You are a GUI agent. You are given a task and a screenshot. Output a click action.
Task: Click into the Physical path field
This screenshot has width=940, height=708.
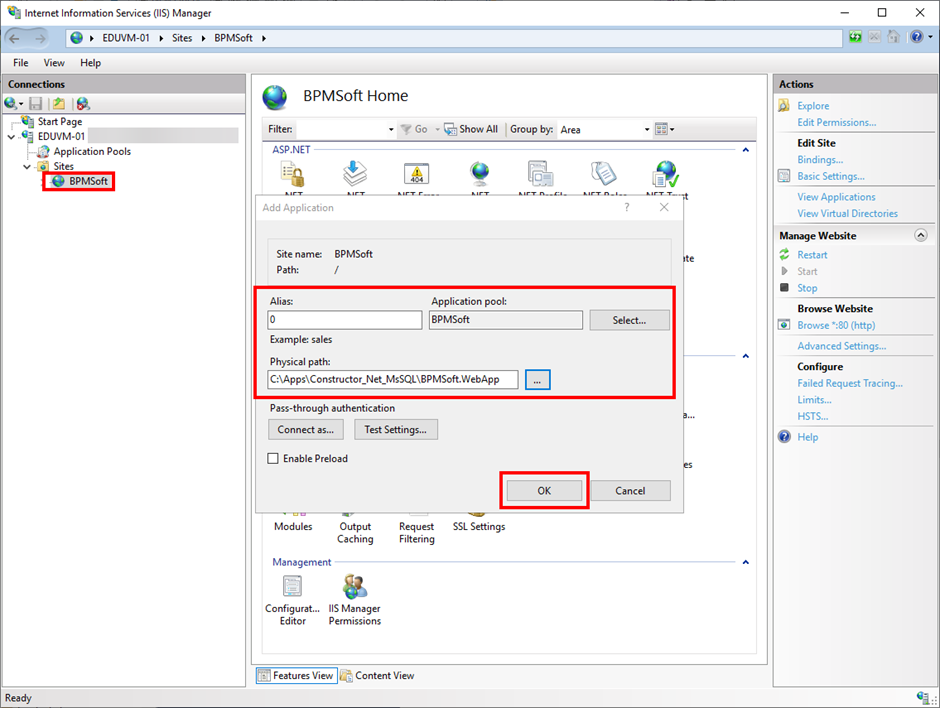(x=393, y=379)
